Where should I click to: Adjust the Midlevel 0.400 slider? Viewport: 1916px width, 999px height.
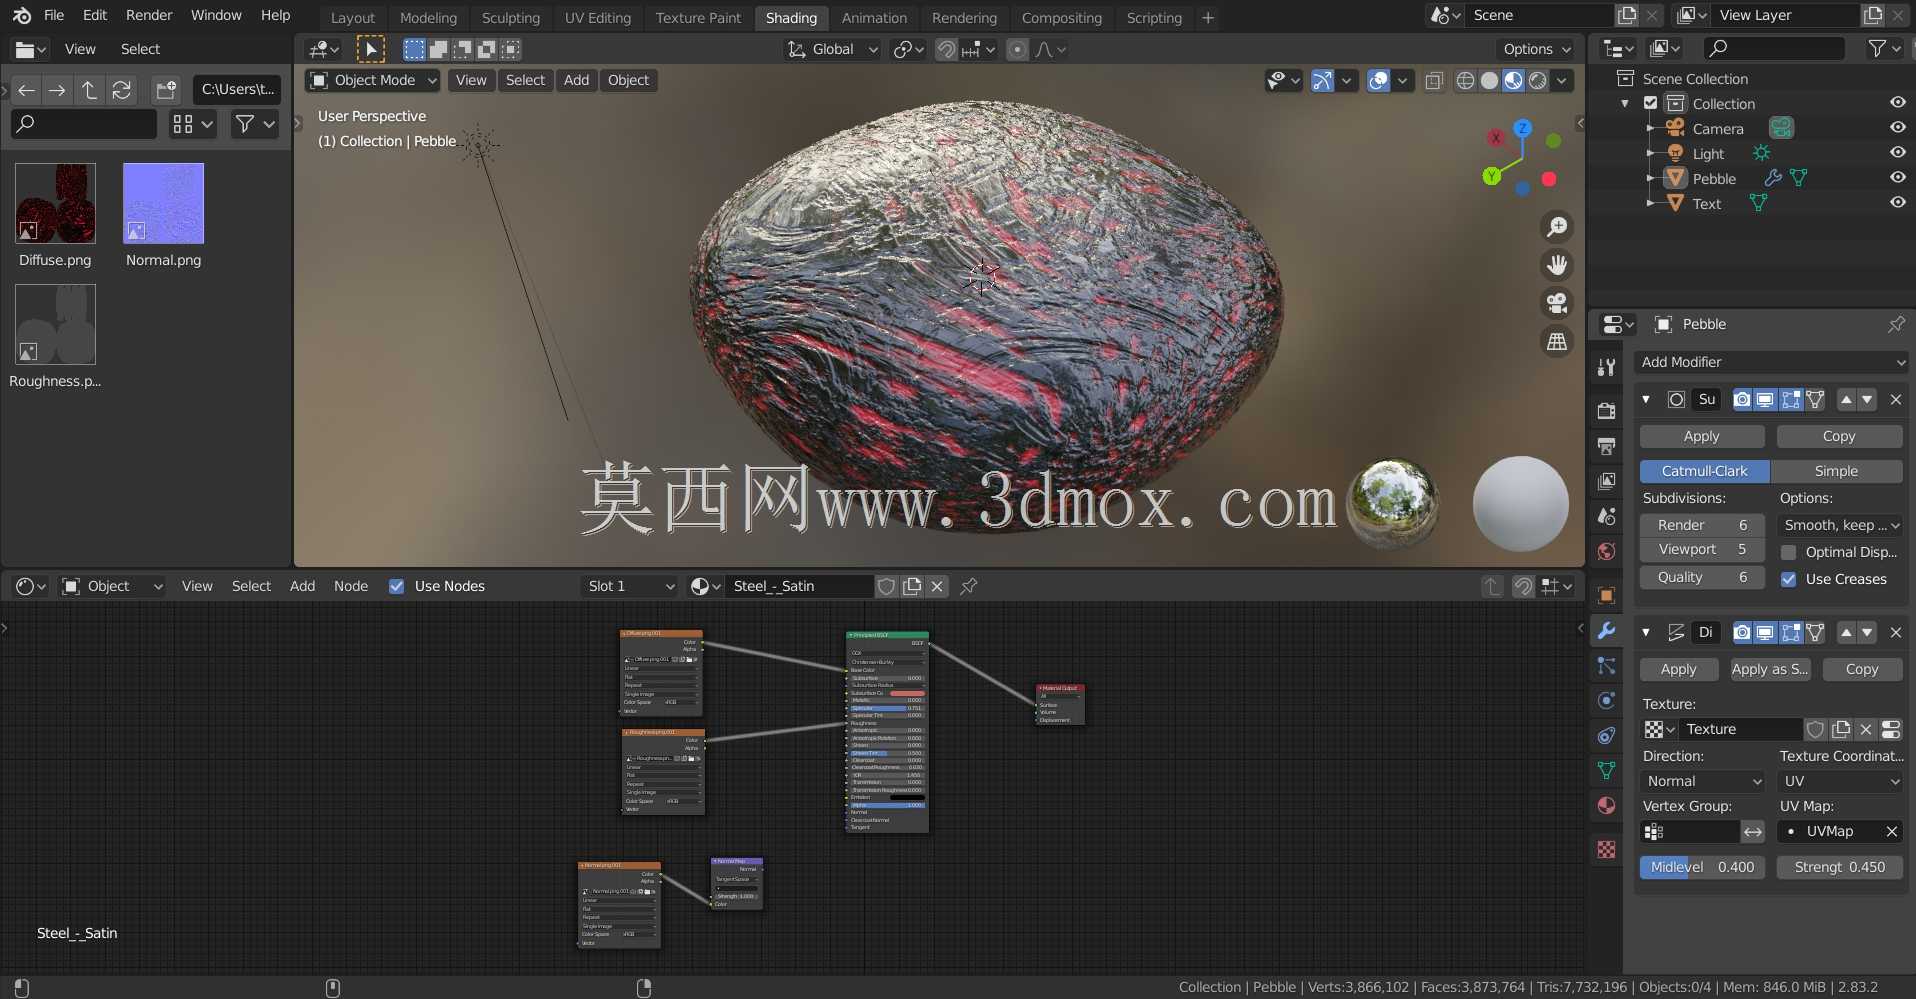click(x=1701, y=867)
